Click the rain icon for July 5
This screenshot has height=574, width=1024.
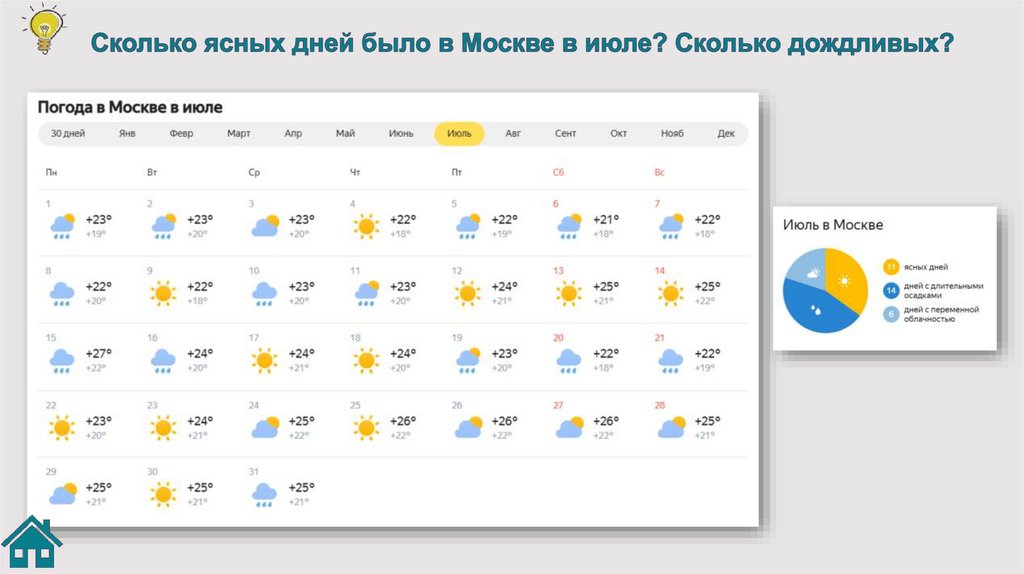pyautogui.click(x=468, y=226)
